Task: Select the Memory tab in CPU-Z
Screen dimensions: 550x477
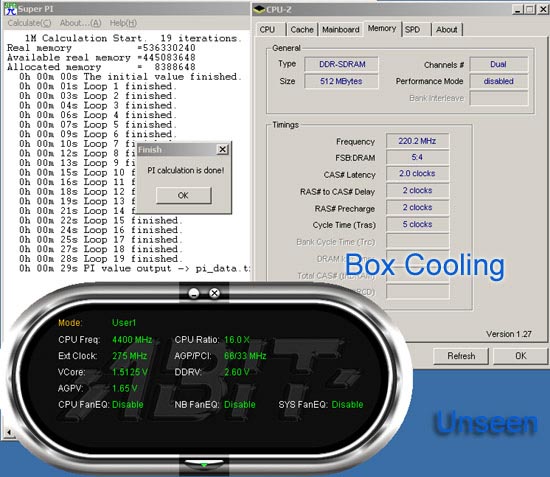Action: (382, 28)
